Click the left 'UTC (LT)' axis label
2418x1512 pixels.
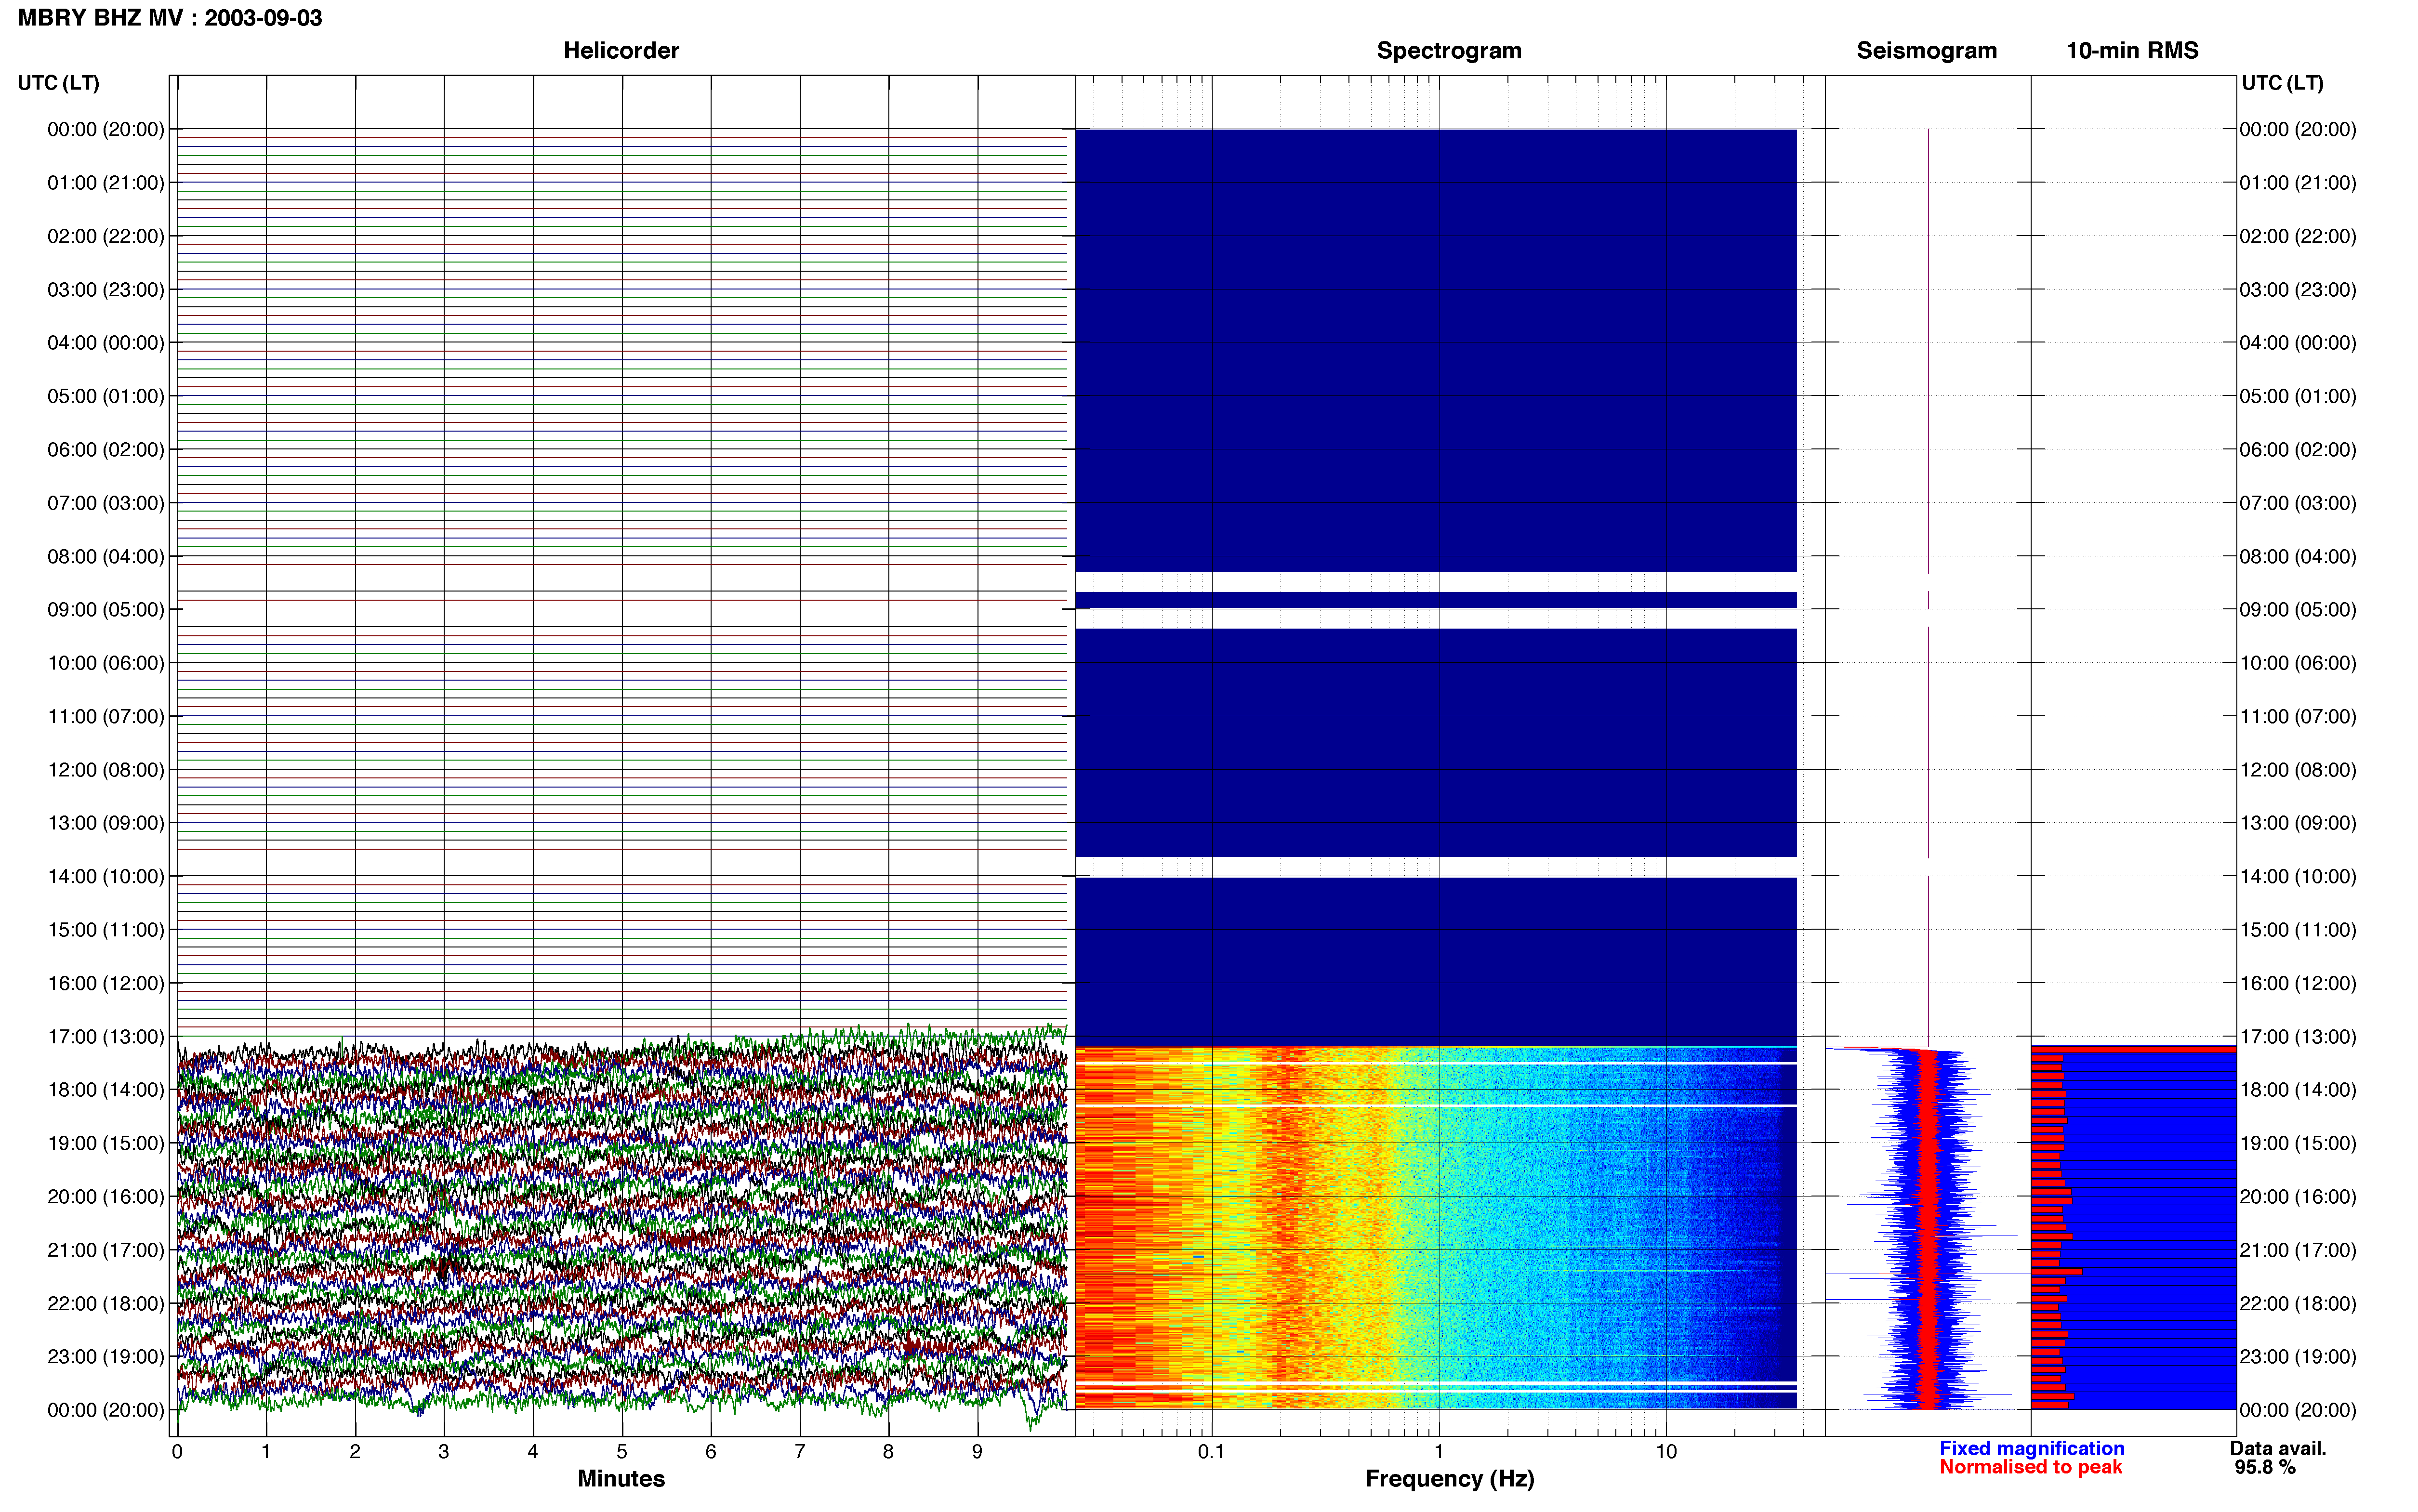pyautogui.click(x=58, y=82)
